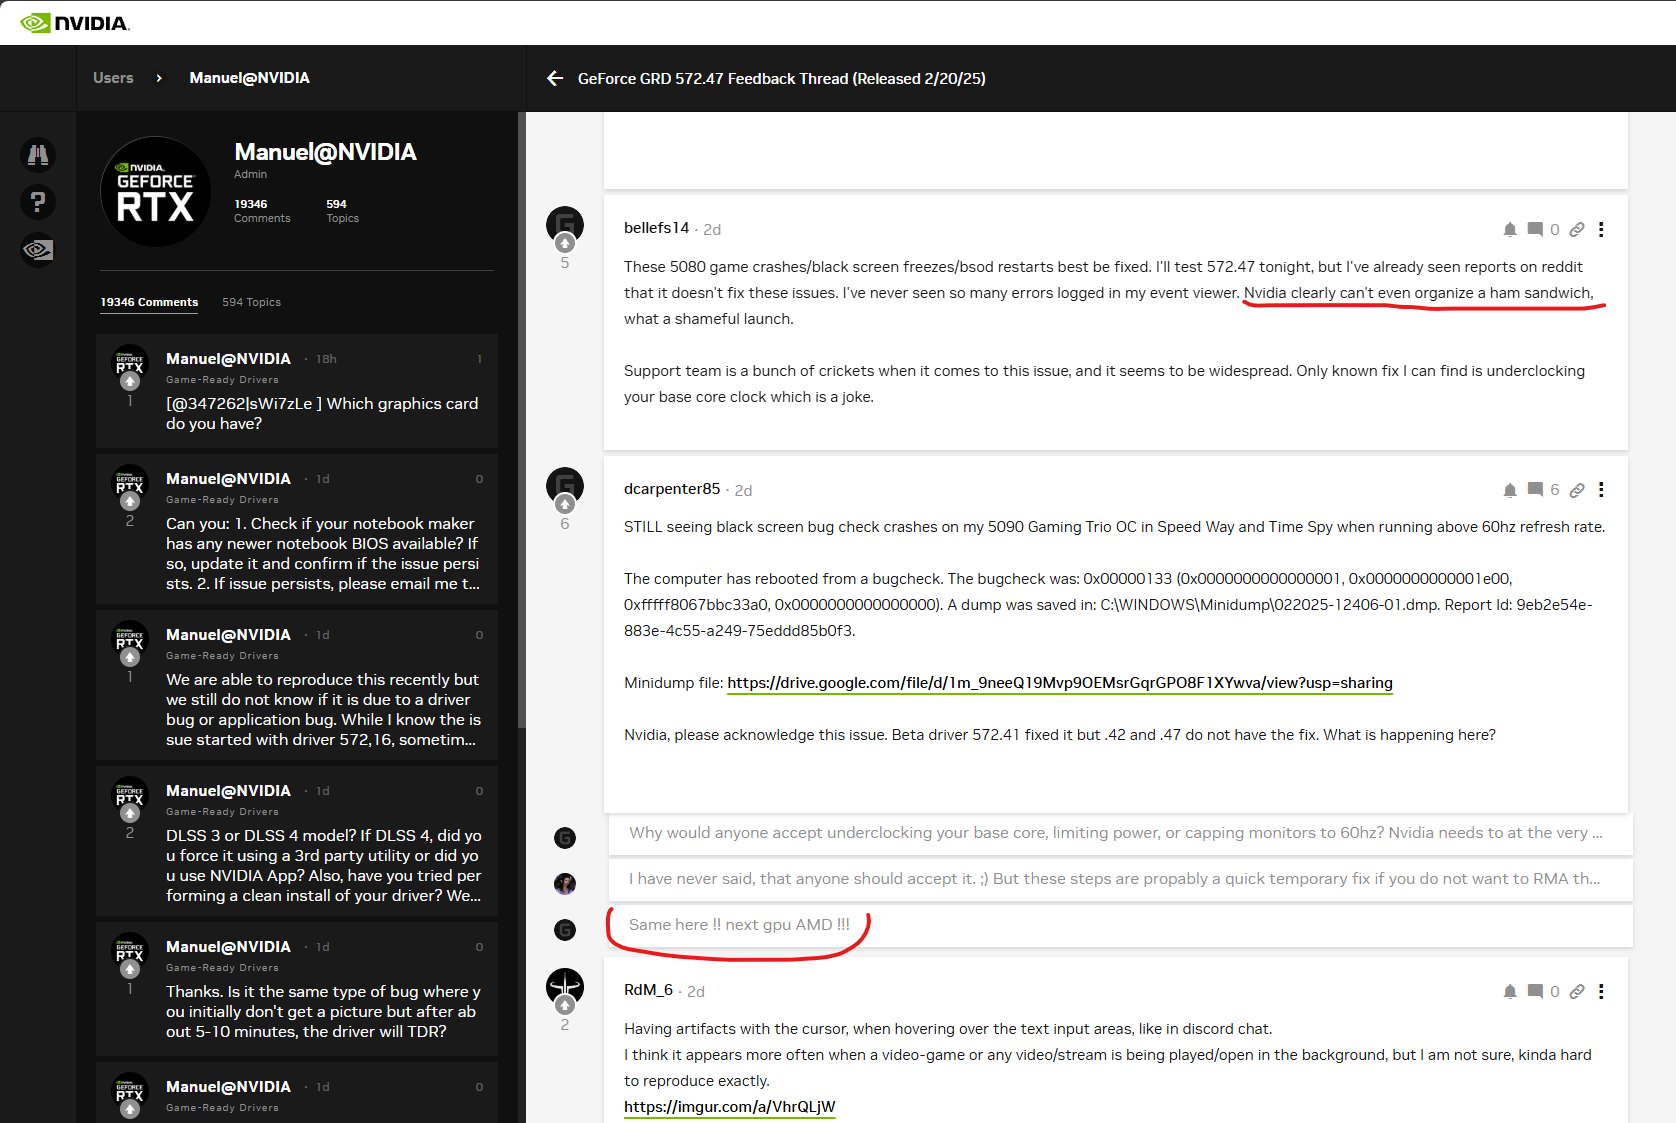
Task: Click the 19346 Comments stat under profile name
Action: (262, 210)
